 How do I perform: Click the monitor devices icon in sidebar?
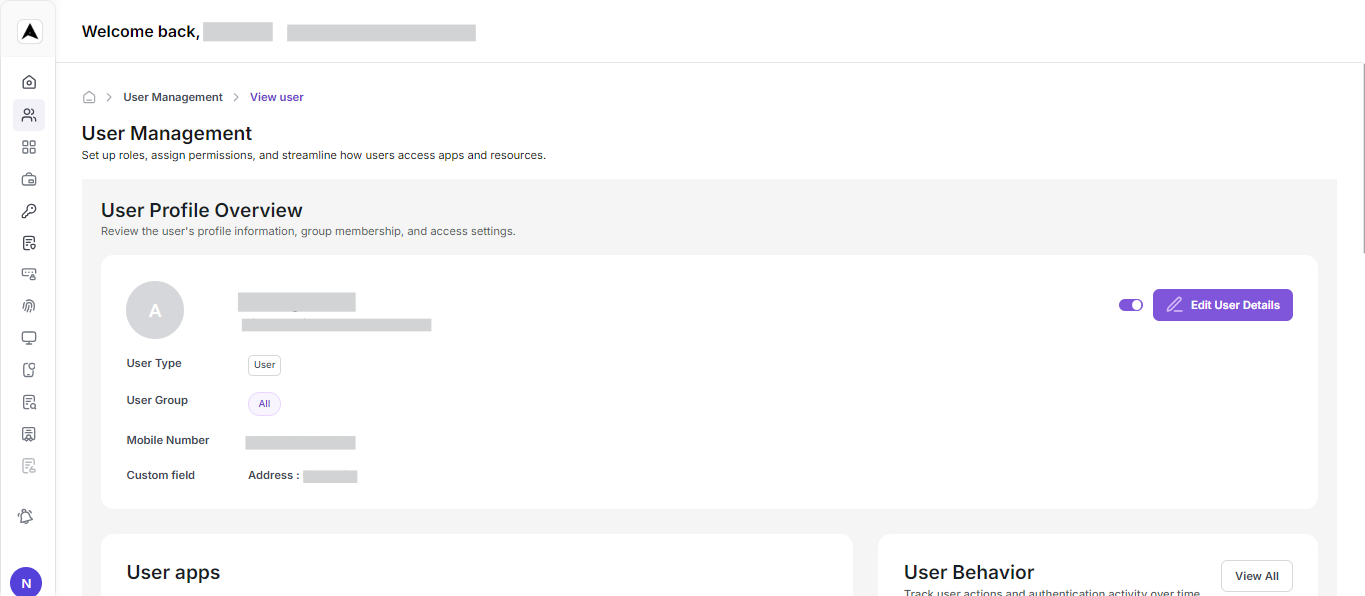(x=29, y=338)
